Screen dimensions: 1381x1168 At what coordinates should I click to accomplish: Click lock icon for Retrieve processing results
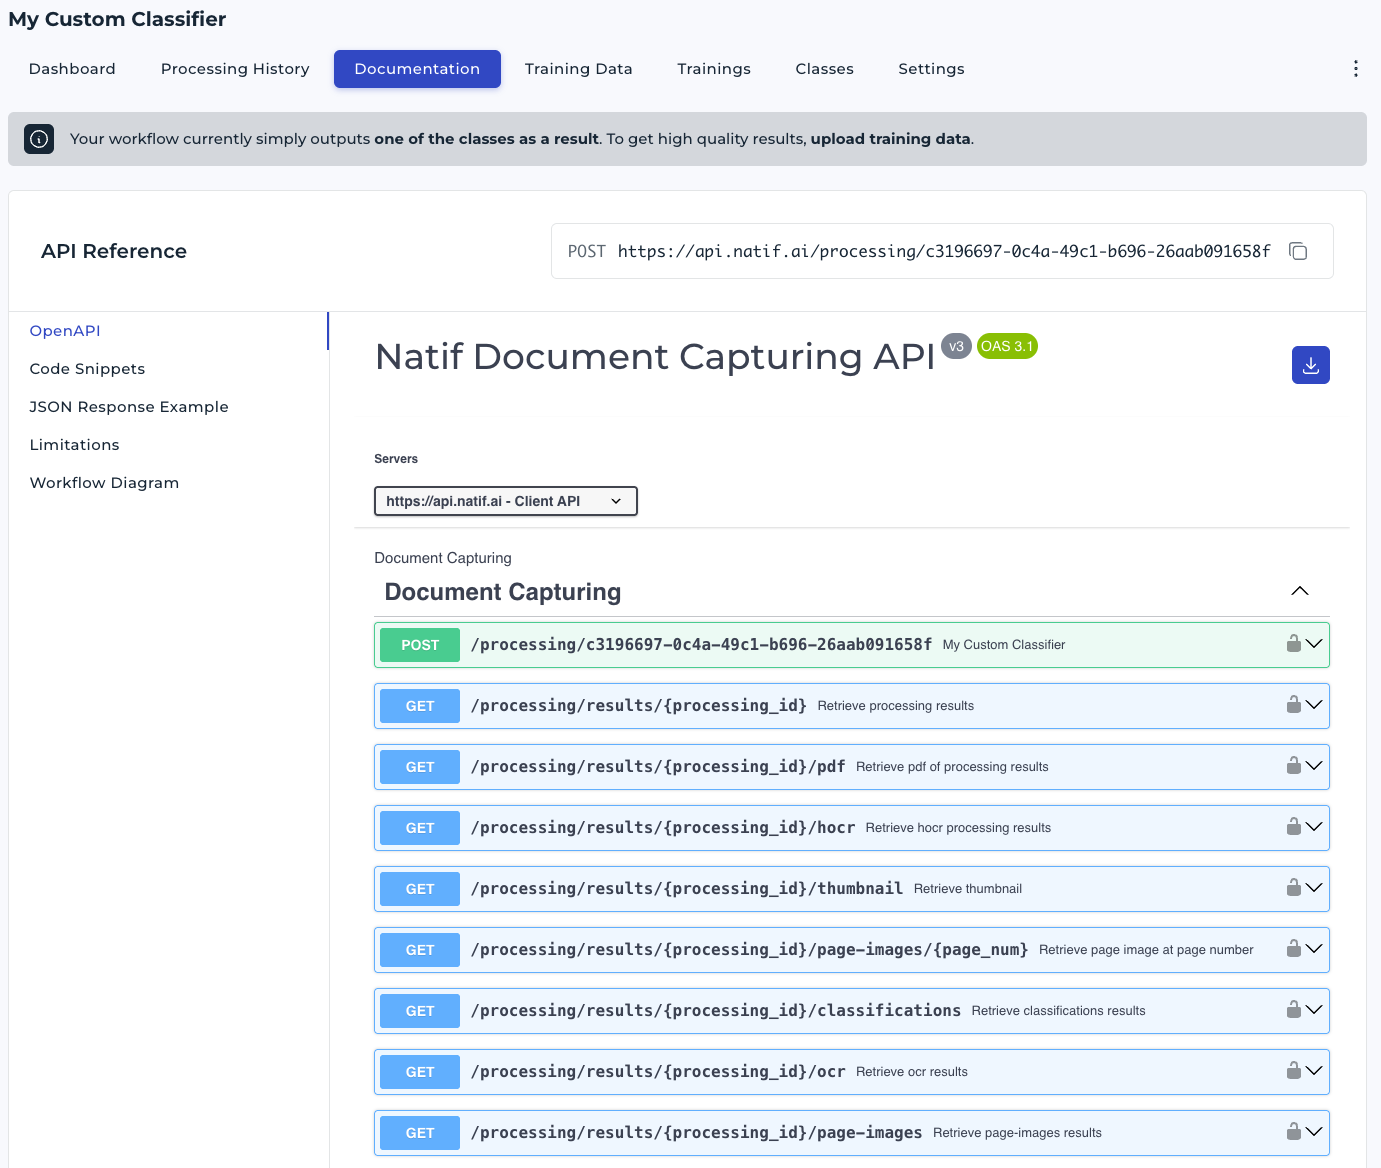[x=1293, y=705]
